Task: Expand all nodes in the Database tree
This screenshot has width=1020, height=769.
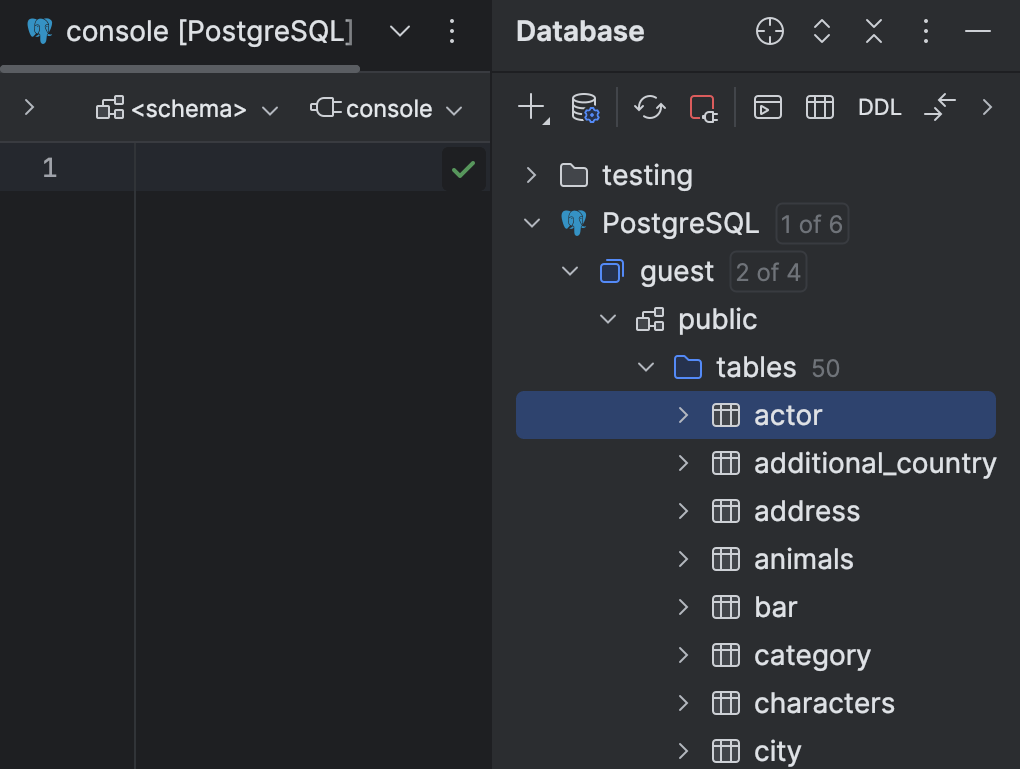Action: point(821,31)
